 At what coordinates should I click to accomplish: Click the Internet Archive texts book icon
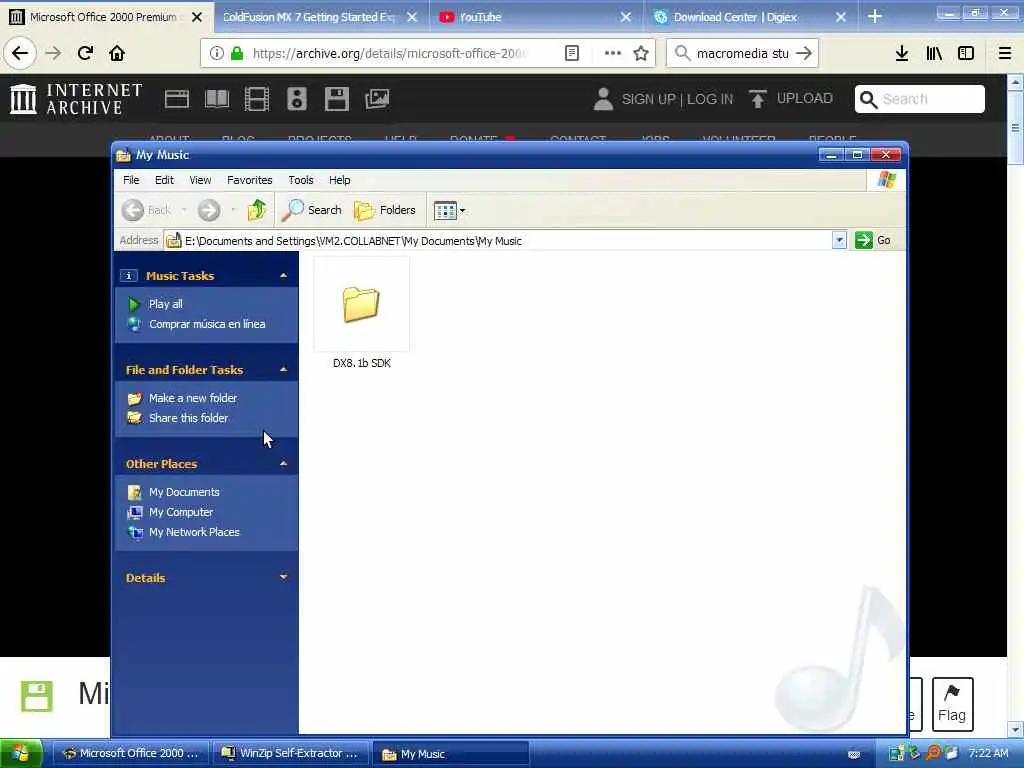click(x=217, y=99)
